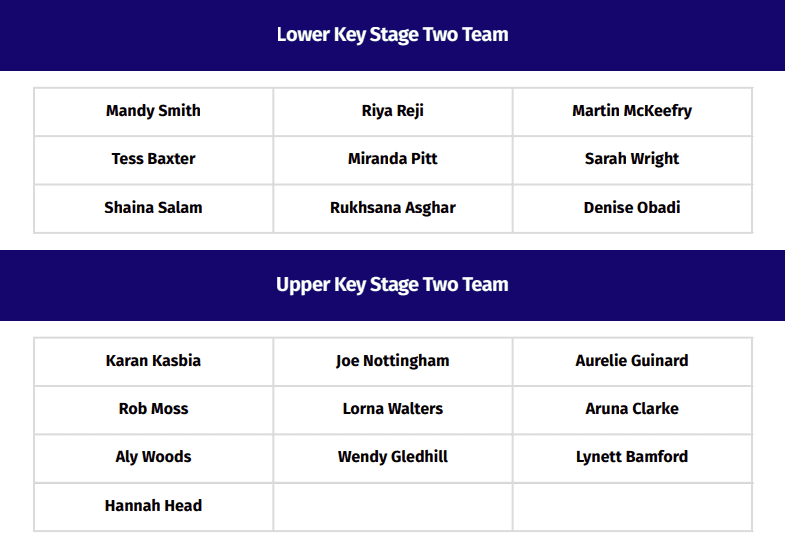
Task: Click the Aly Woods cell
Action: pos(153,457)
